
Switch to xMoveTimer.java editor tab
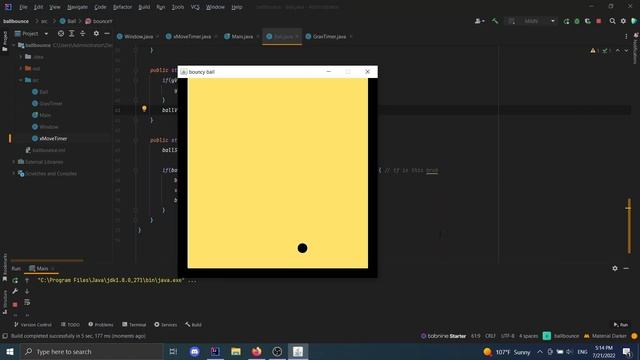pos(191,36)
